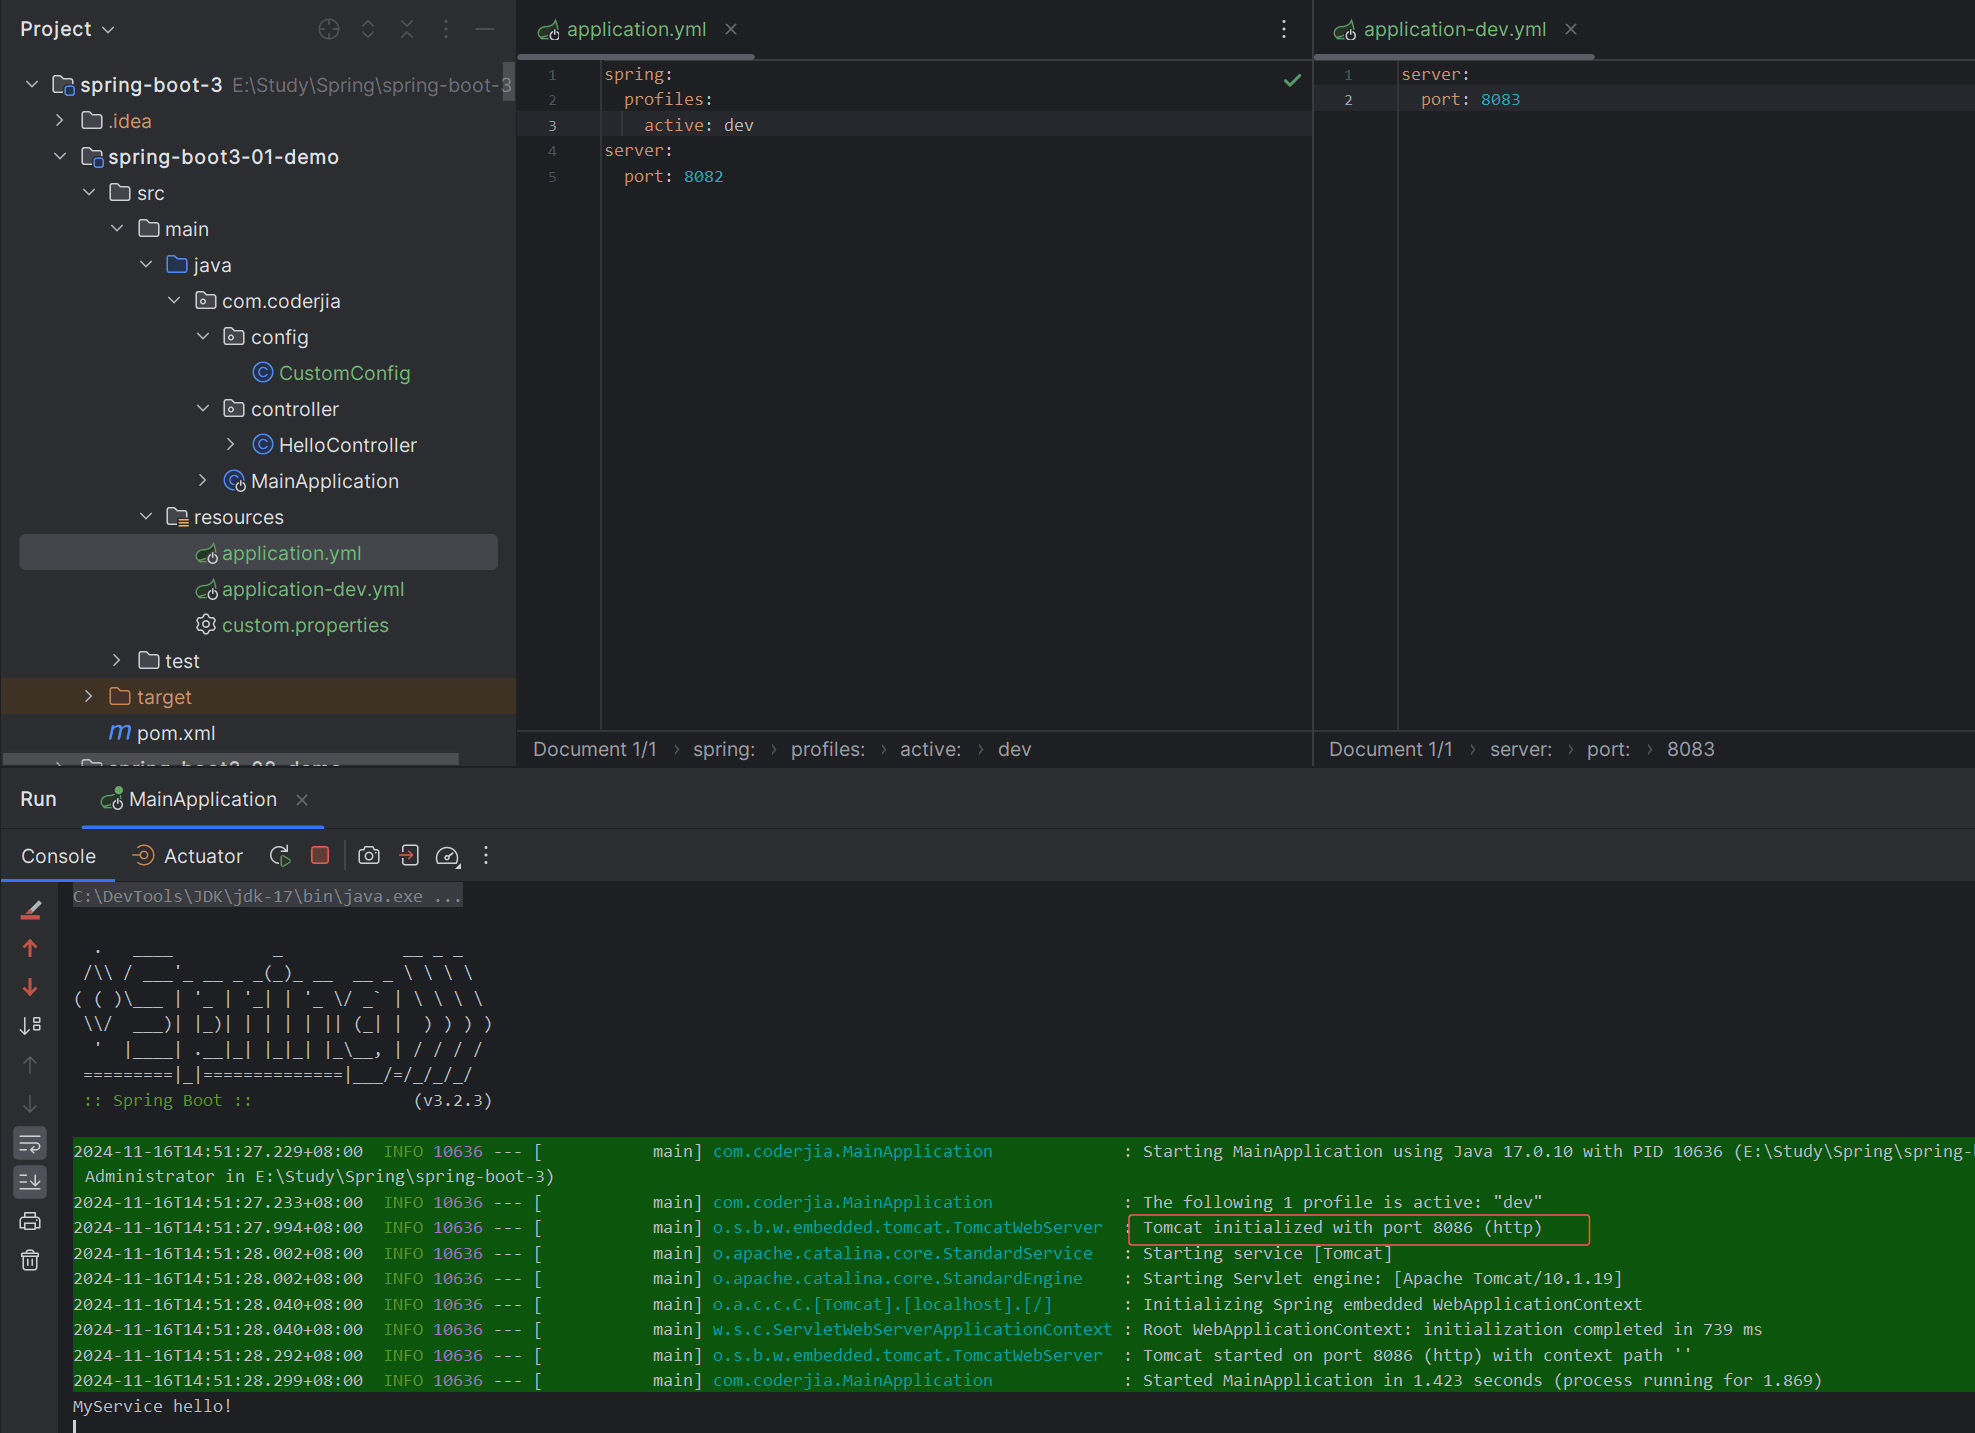This screenshot has height=1433, width=1975.
Task: Collapse the com.coderjia package
Action: coord(174,301)
